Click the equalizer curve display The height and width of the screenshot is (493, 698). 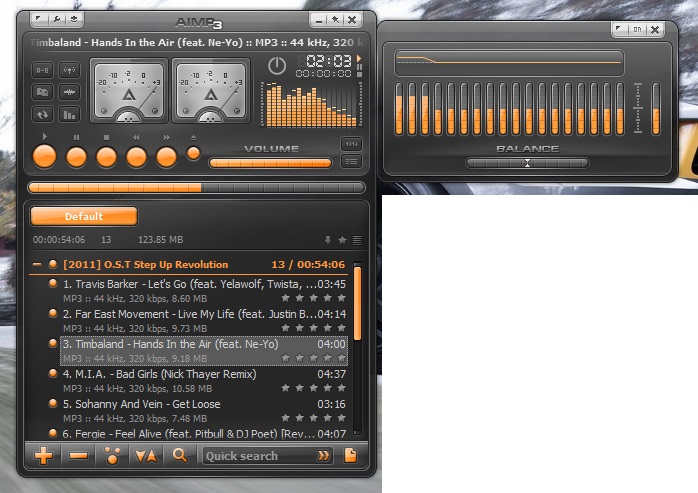pyautogui.click(x=509, y=63)
